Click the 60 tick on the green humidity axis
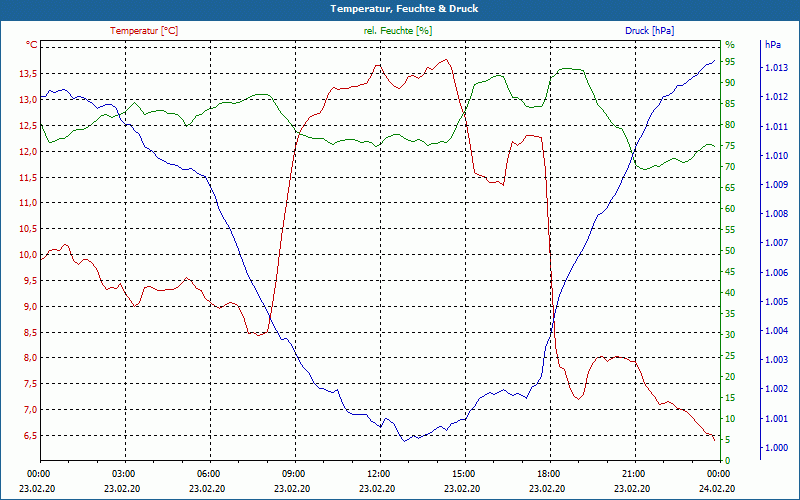The width and height of the screenshot is (800, 500). (730, 209)
